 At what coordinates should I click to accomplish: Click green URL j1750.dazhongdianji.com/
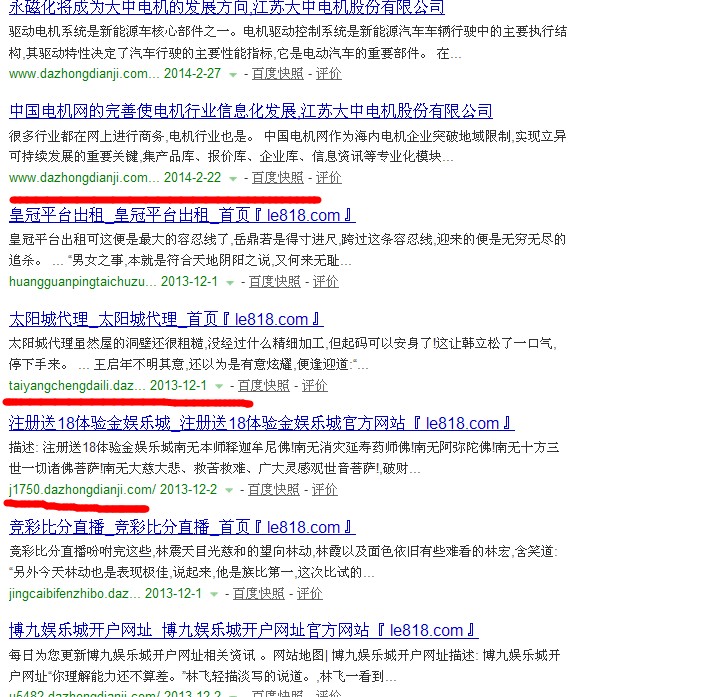click(x=82, y=489)
